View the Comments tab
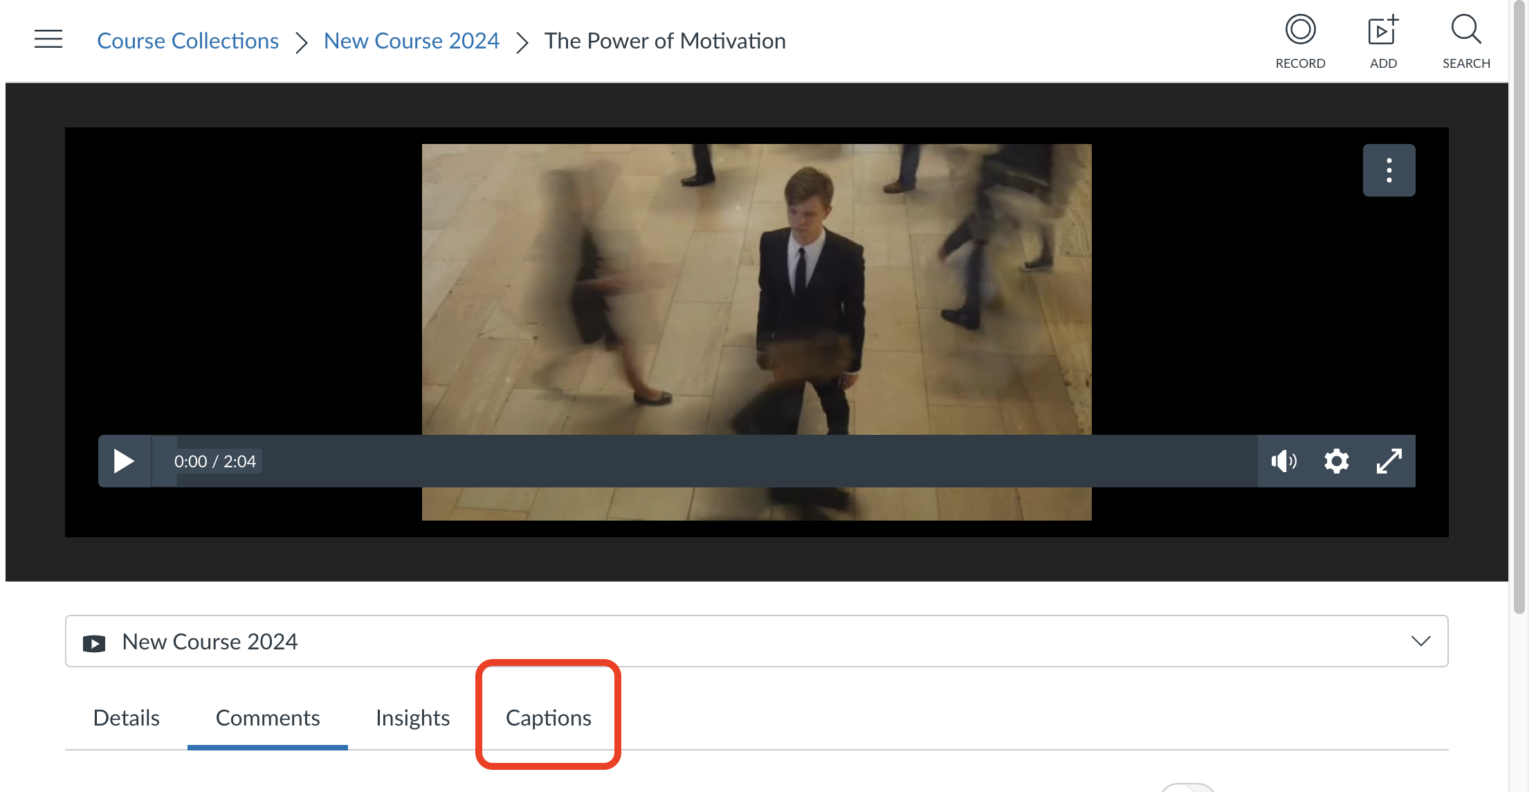This screenshot has height=792, width=1536. 267,717
